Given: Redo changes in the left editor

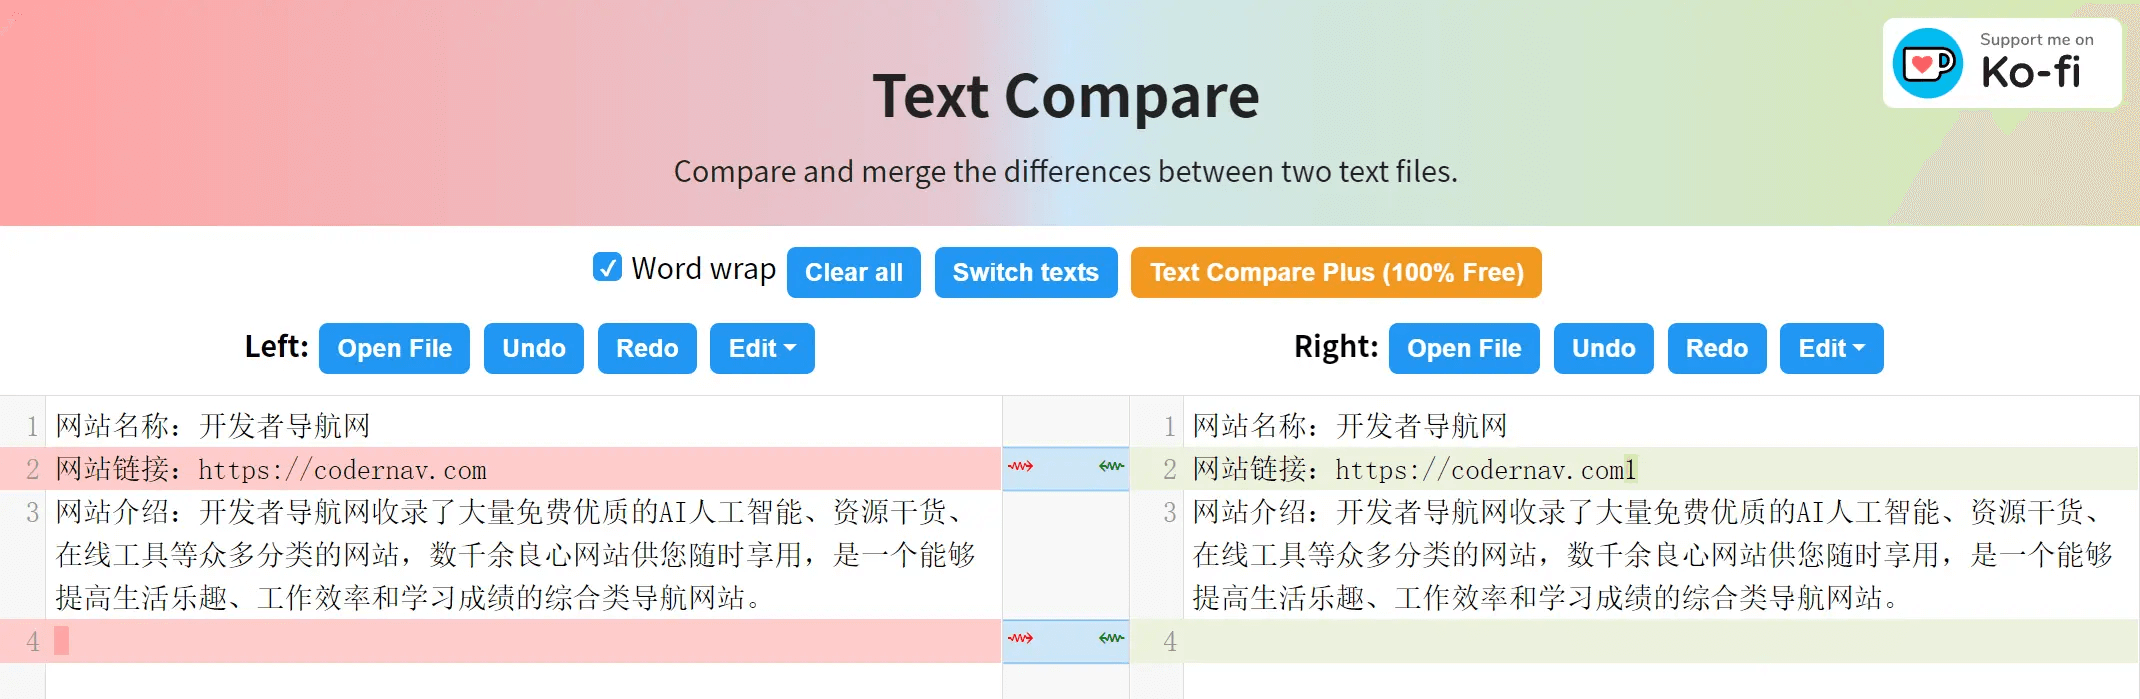Looking at the screenshot, I should [x=647, y=348].
